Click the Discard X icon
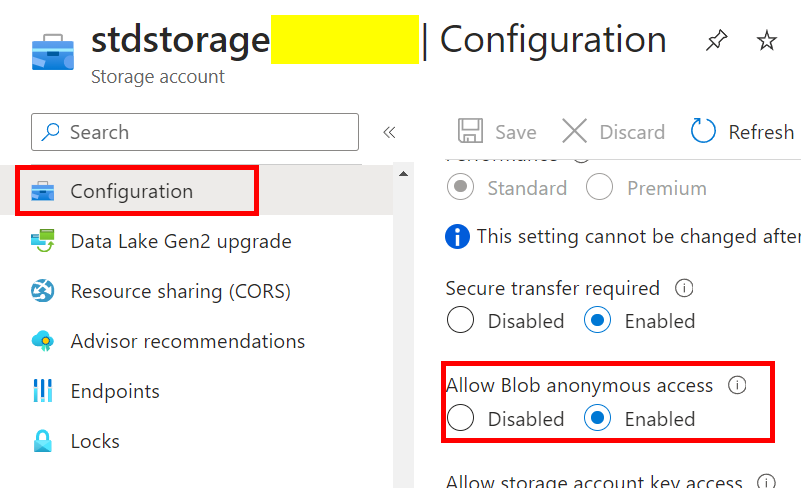The image size is (801, 488). (575, 132)
